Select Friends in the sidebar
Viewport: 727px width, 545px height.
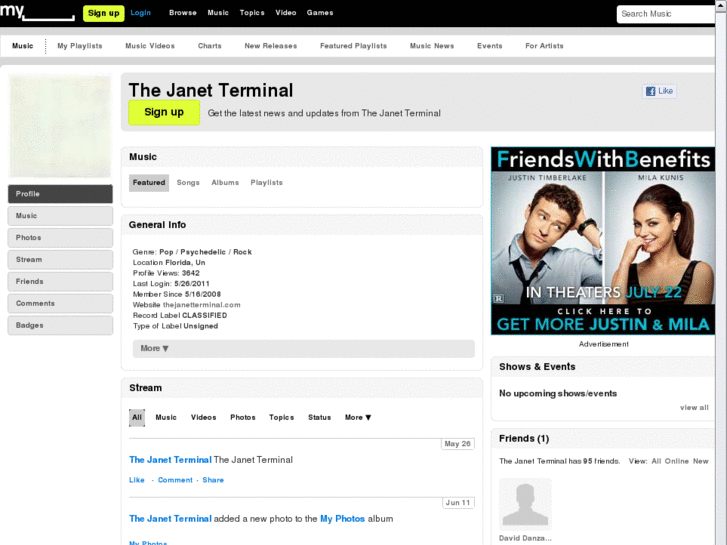(x=60, y=282)
